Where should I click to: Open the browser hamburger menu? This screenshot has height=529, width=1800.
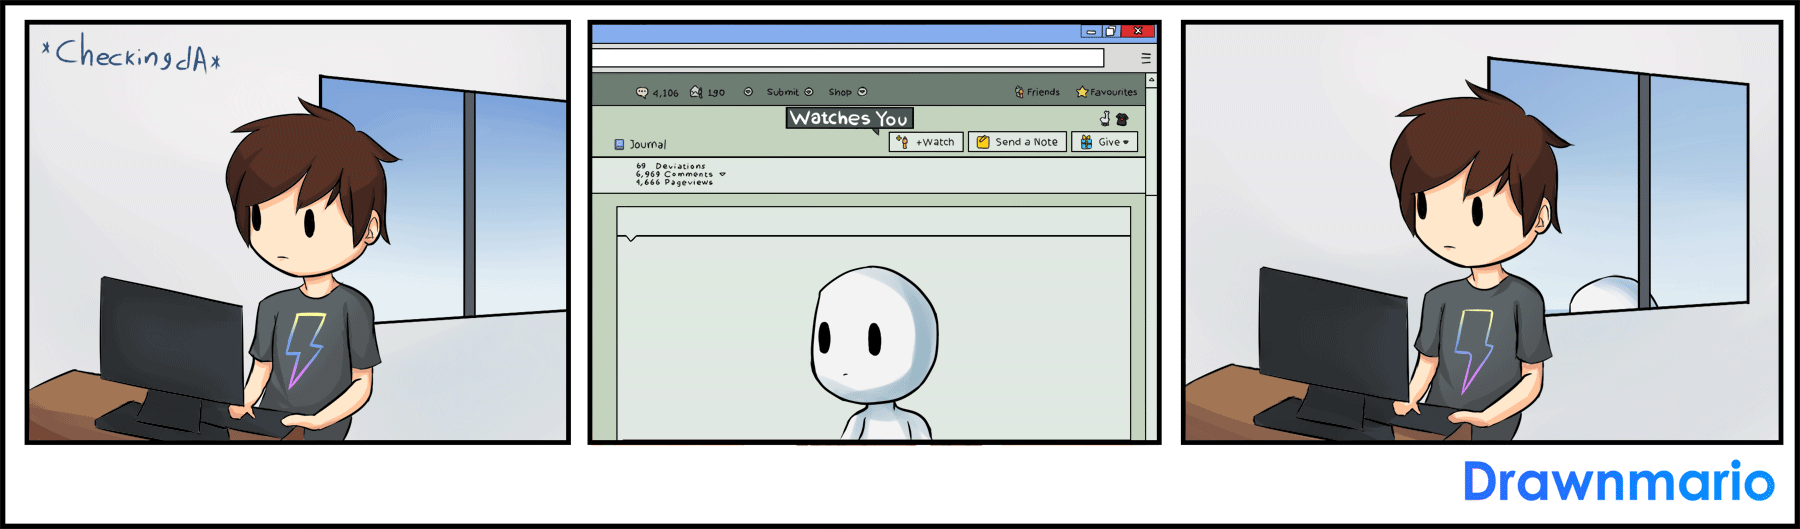(x=1146, y=58)
